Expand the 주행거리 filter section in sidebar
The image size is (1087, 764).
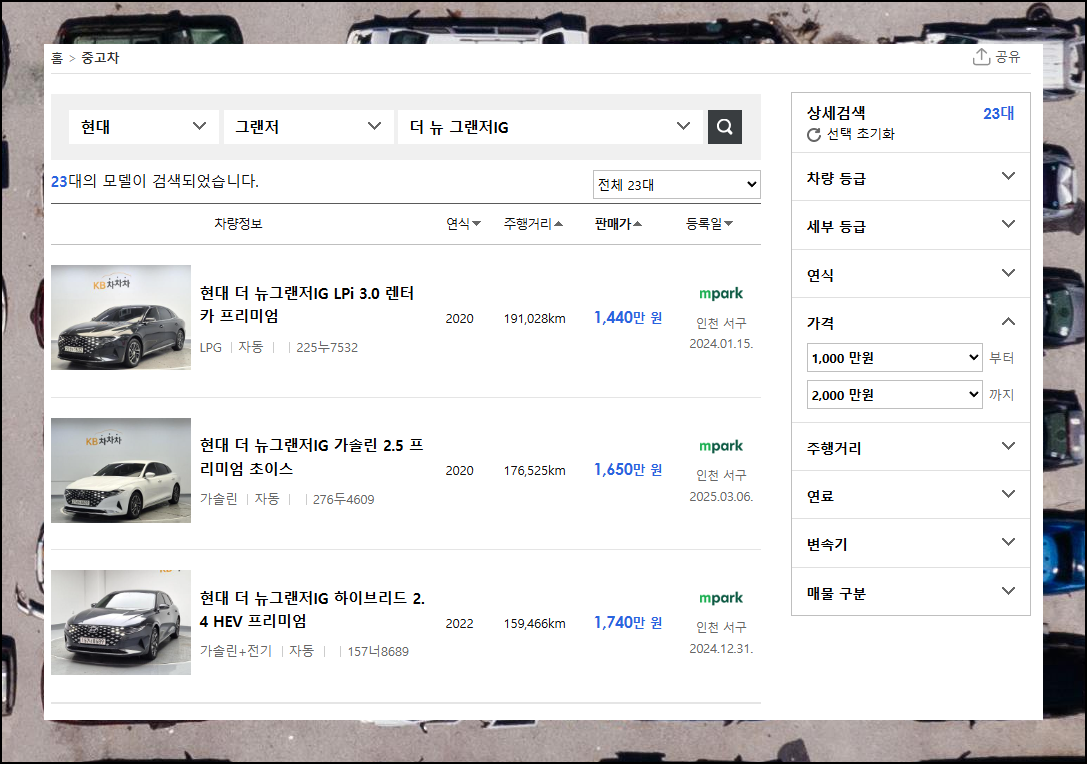[911, 447]
